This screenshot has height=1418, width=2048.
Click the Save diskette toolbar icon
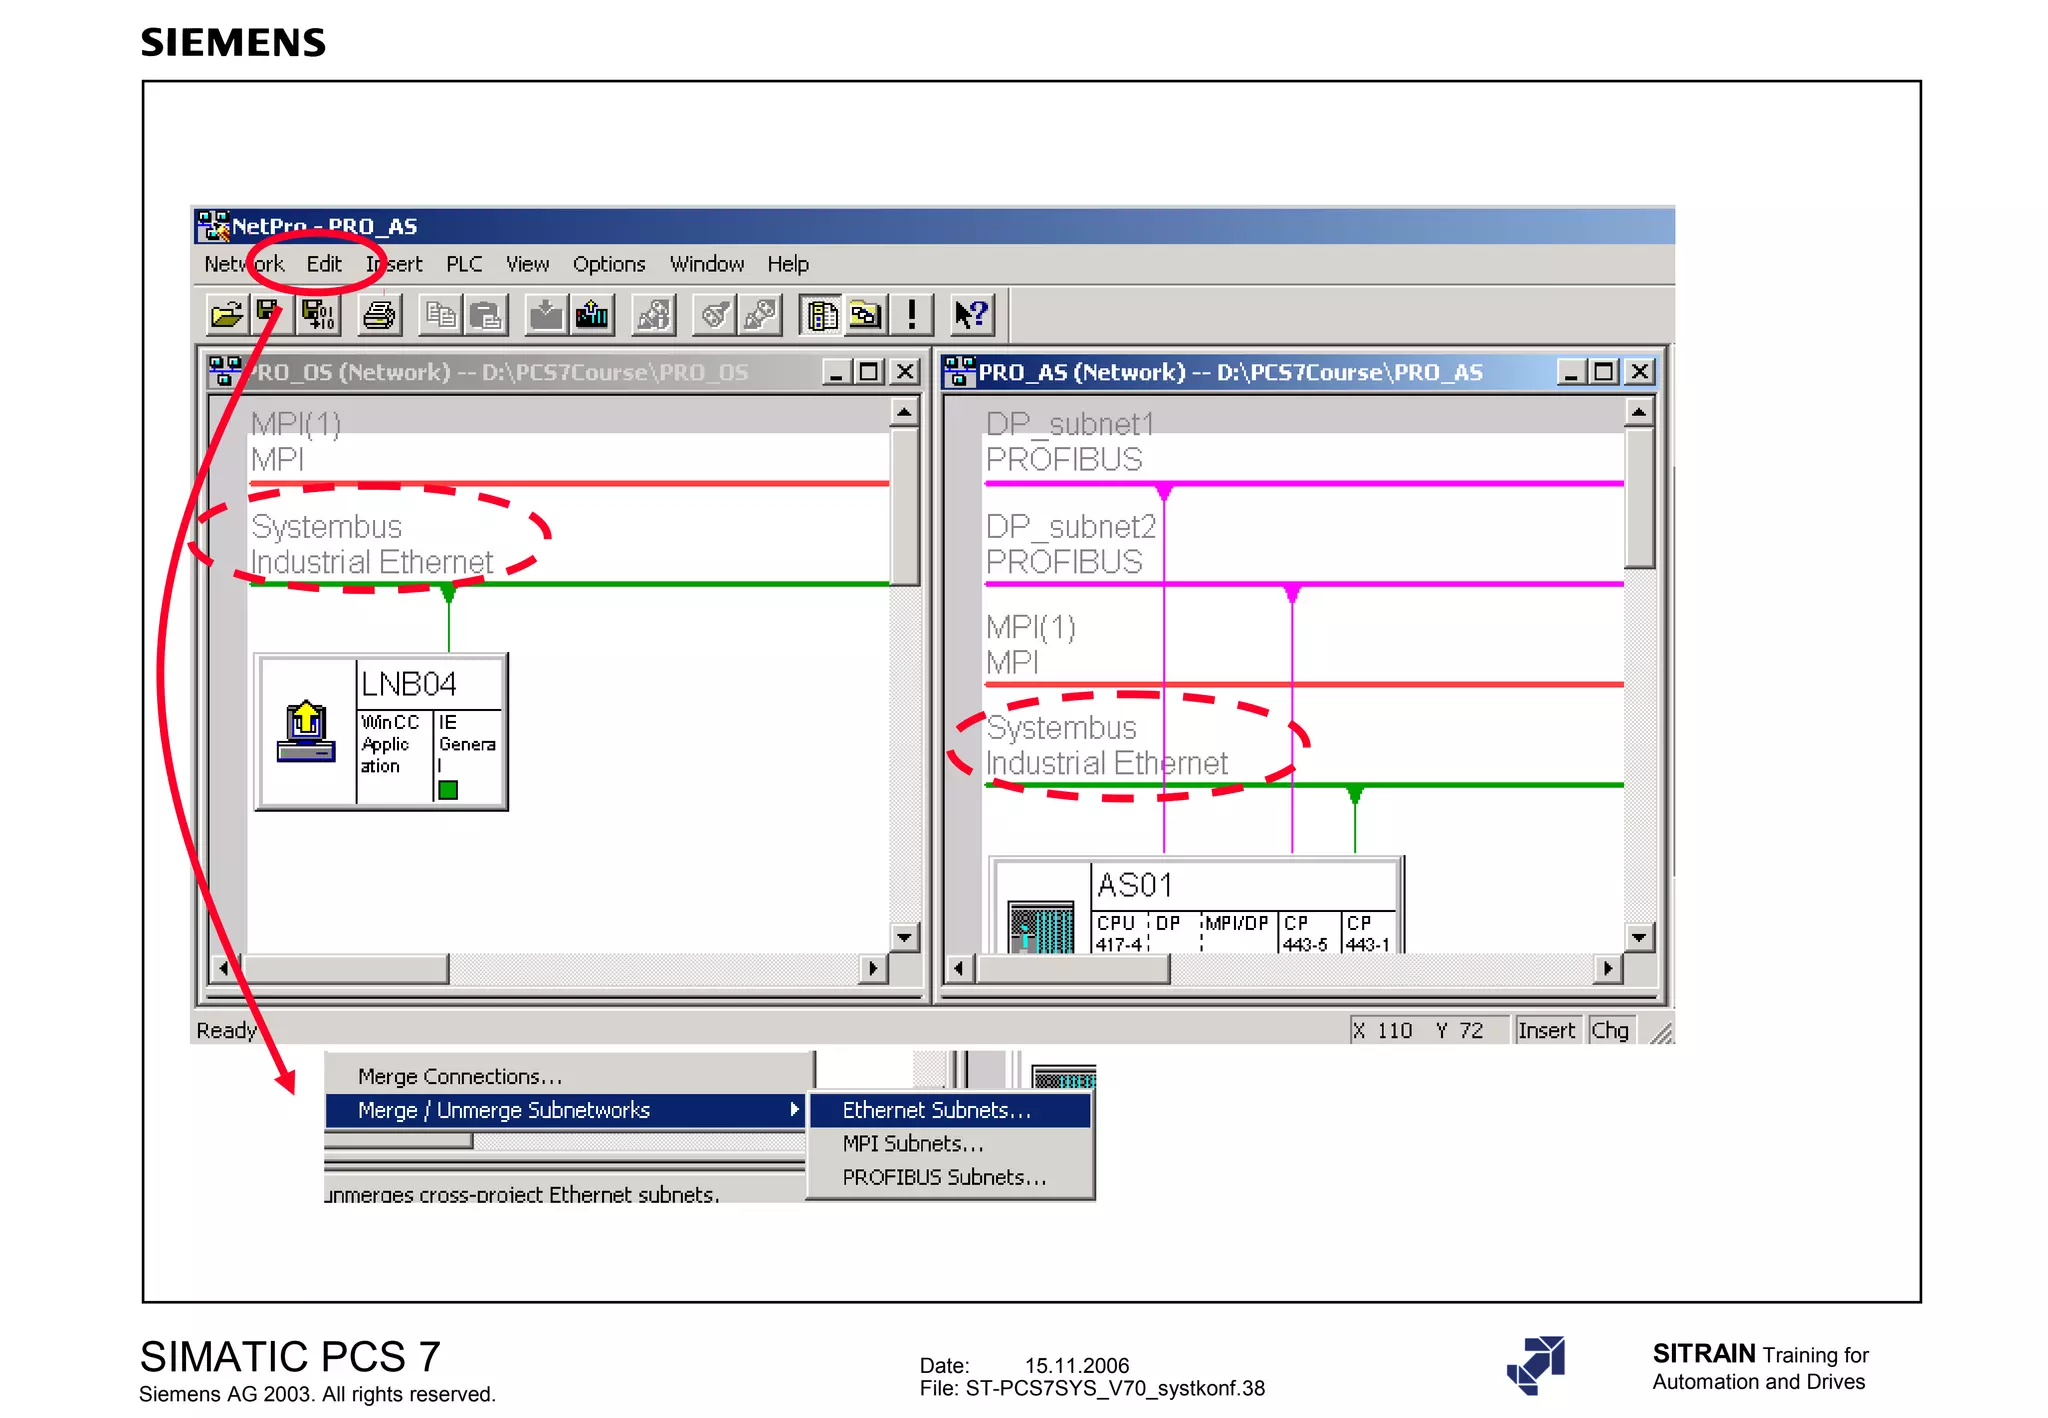(x=269, y=315)
